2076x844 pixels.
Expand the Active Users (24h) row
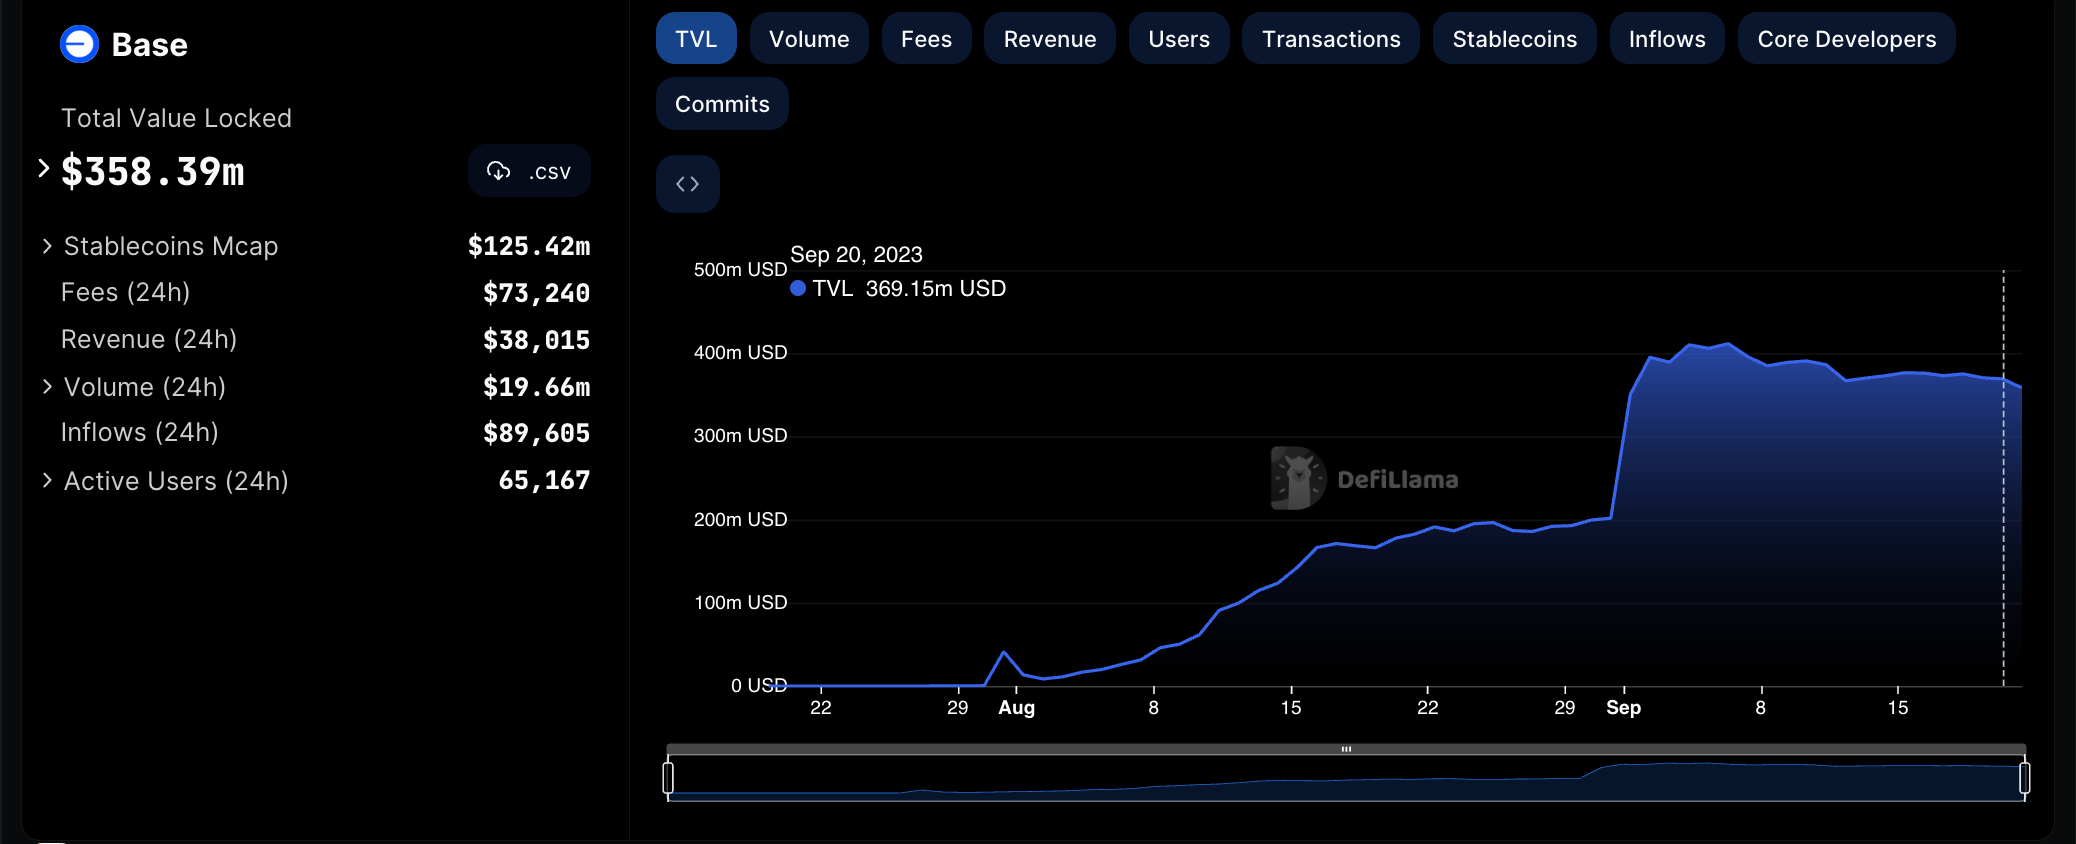tap(47, 481)
